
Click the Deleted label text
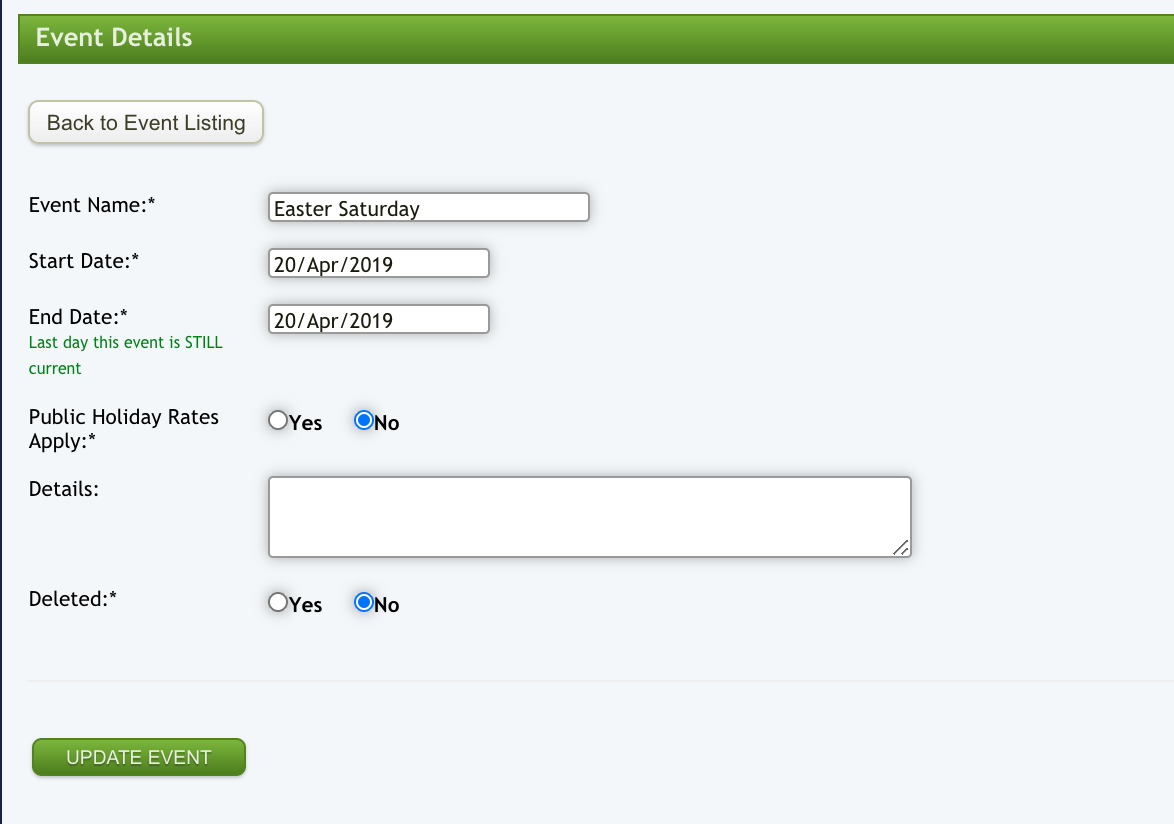[73, 599]
